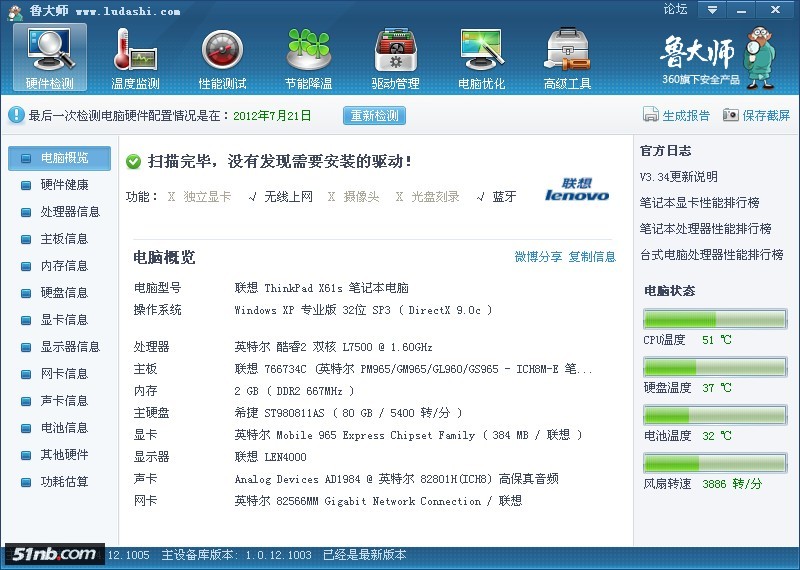Select 显卡信息 in the sidebar
The image size is (800, 570).
click(x=64, y=320)
